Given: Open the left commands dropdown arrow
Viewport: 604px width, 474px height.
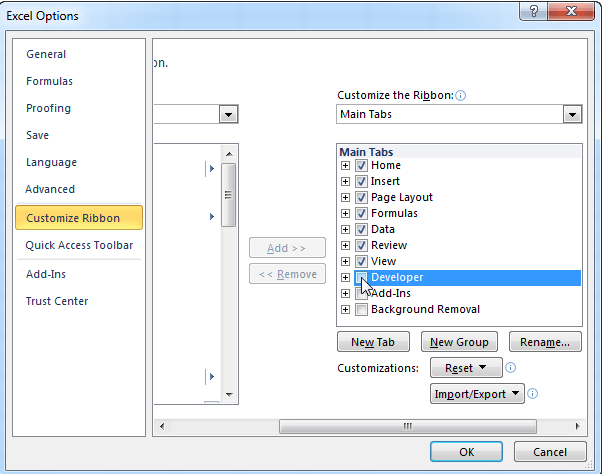Looking at the screenshot, I should pyautogui.click(x=228, y=114).
